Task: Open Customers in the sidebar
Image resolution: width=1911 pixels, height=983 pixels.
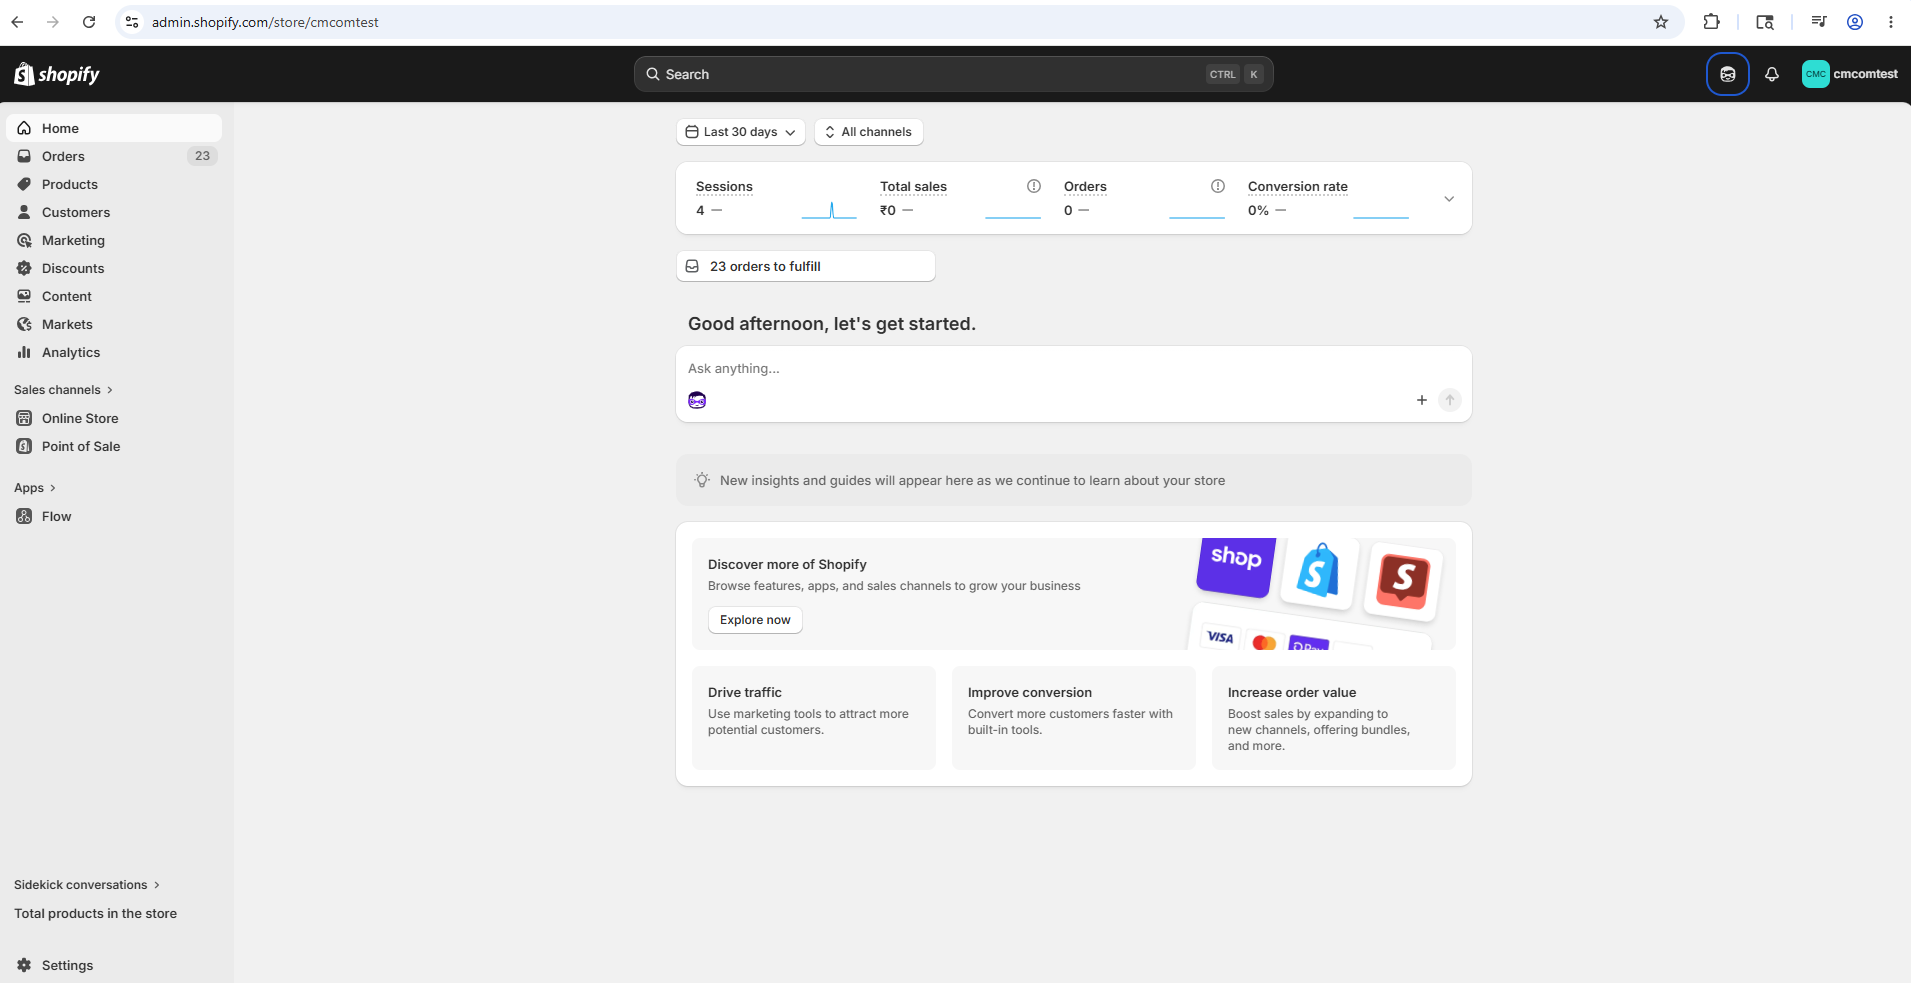Action: 114,212
